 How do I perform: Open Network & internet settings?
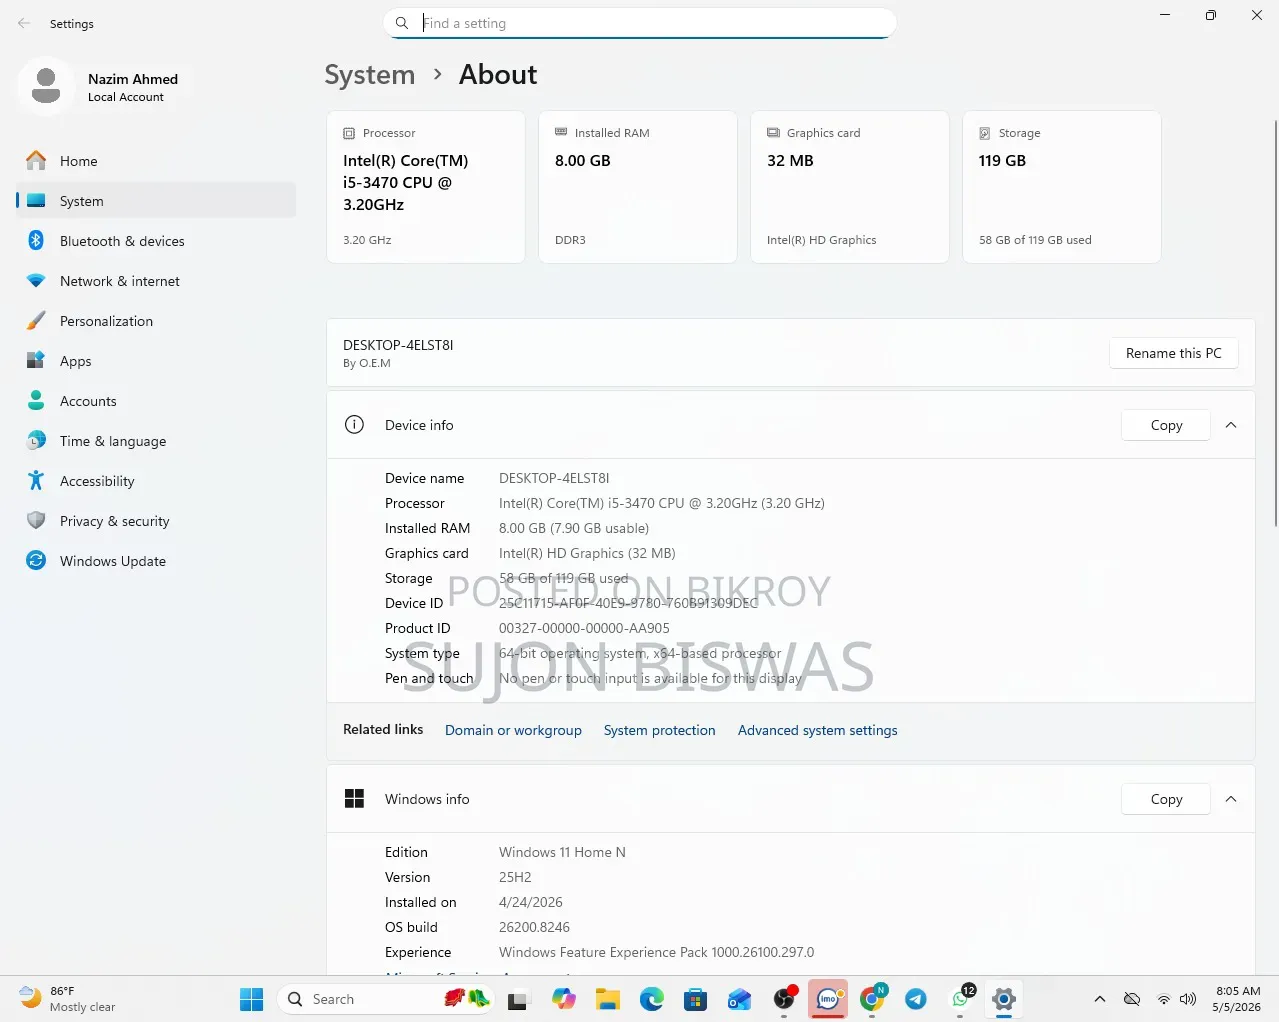tap(156, 281)
